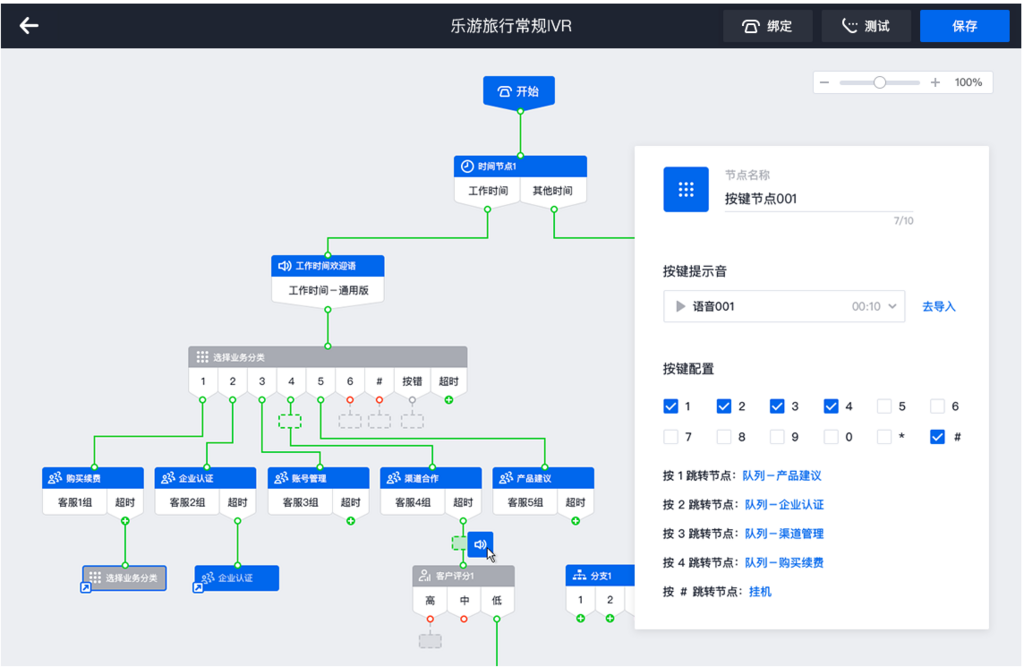
Task: Open the 测试 menu in the top bar
Action: pos(866,26)
